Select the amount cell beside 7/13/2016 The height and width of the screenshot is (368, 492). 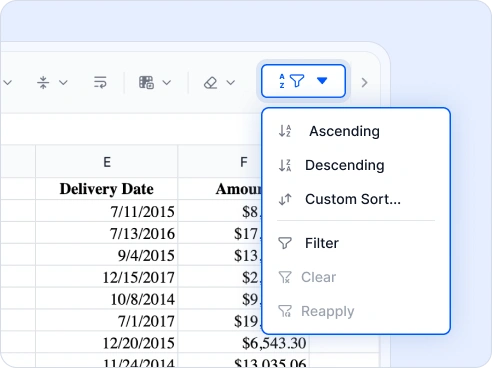pos(221,233)
